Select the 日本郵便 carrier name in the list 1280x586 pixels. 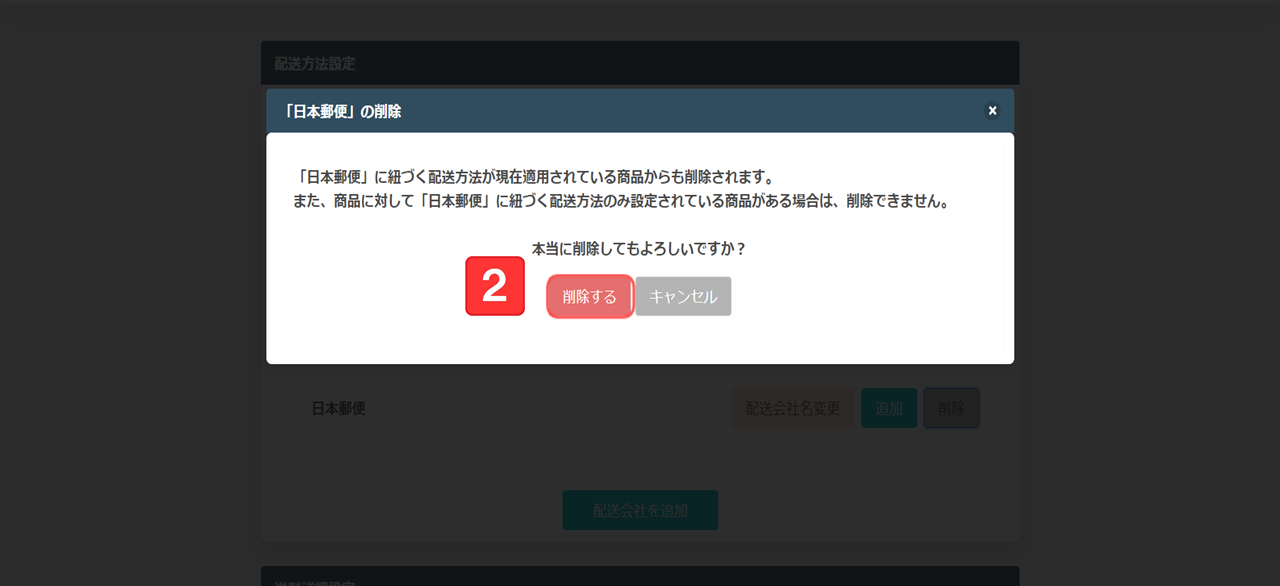point(338,409)
